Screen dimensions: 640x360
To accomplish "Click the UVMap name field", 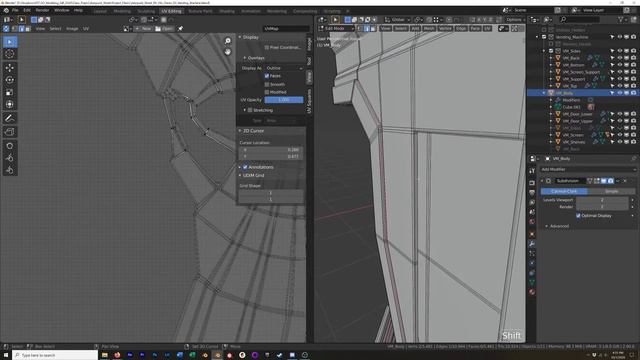I will [287, 29].
